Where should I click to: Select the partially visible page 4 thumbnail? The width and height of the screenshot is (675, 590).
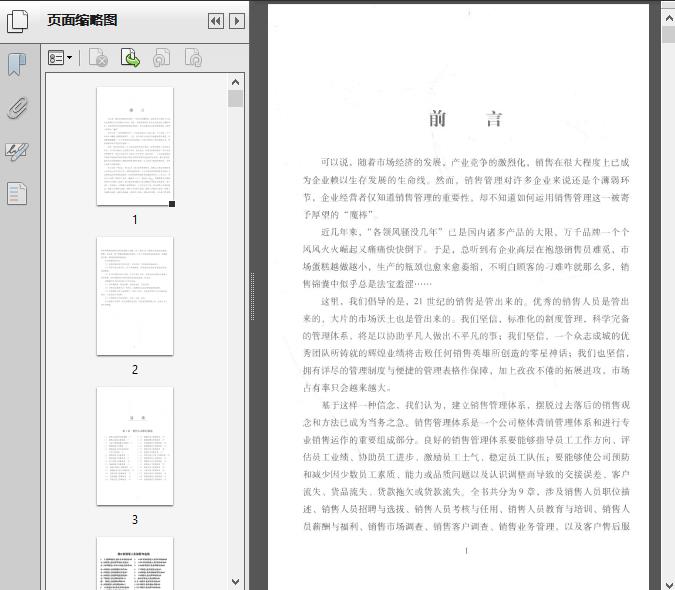[x=135, y=563]
